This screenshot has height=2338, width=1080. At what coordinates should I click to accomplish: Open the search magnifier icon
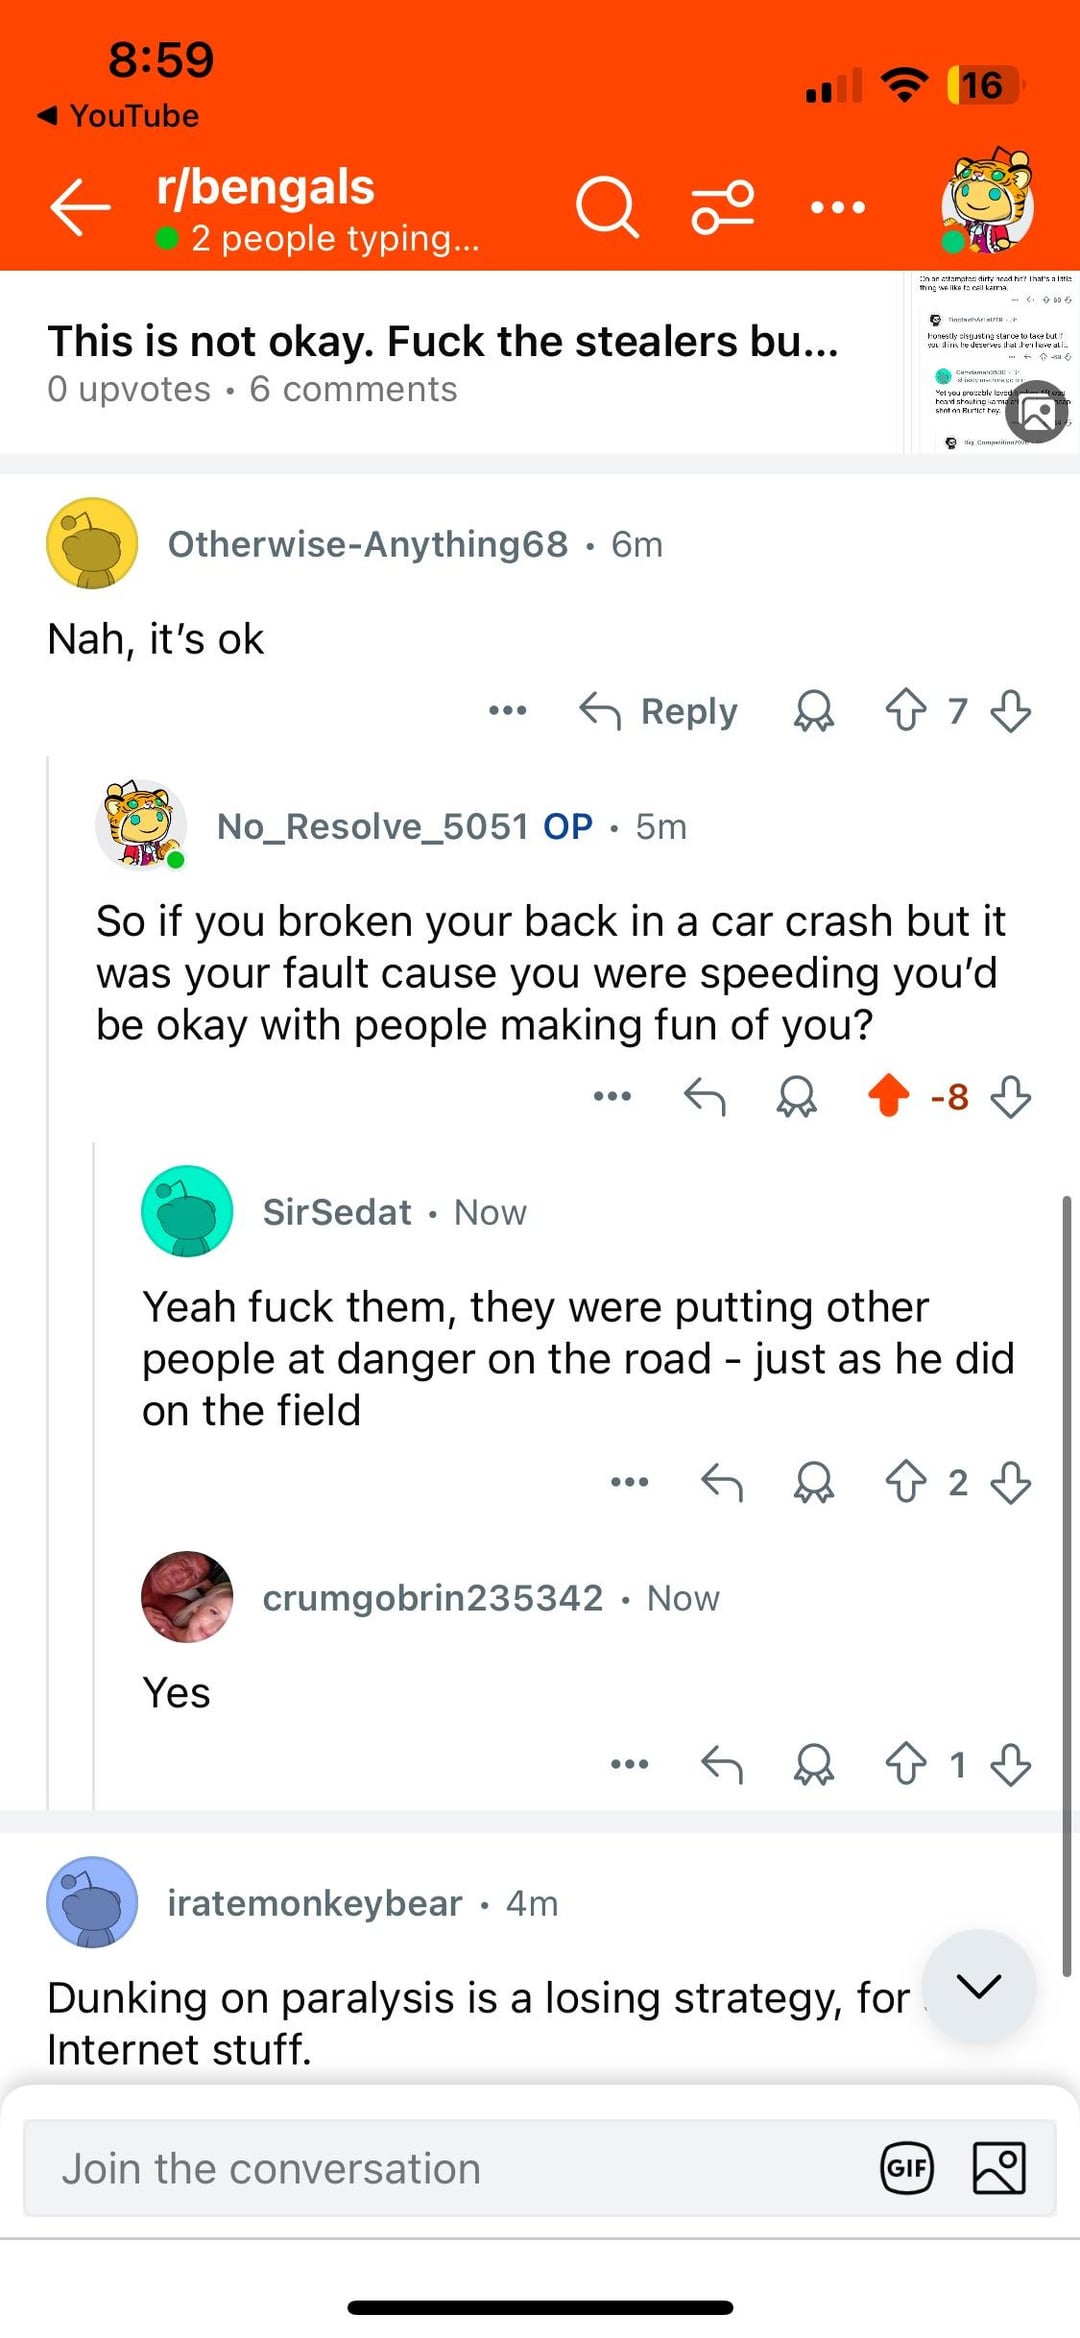tap(606, 208)
